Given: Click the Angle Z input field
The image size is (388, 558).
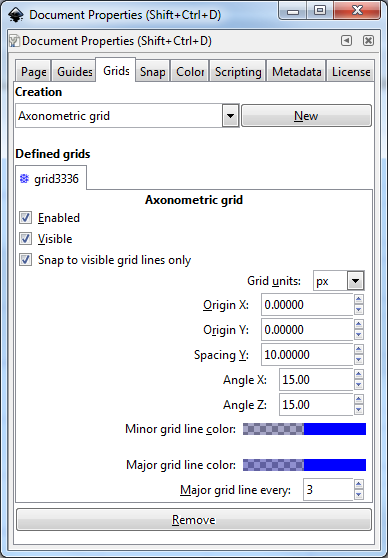Looking at the screenshot, I should click(x=316, y=404).
